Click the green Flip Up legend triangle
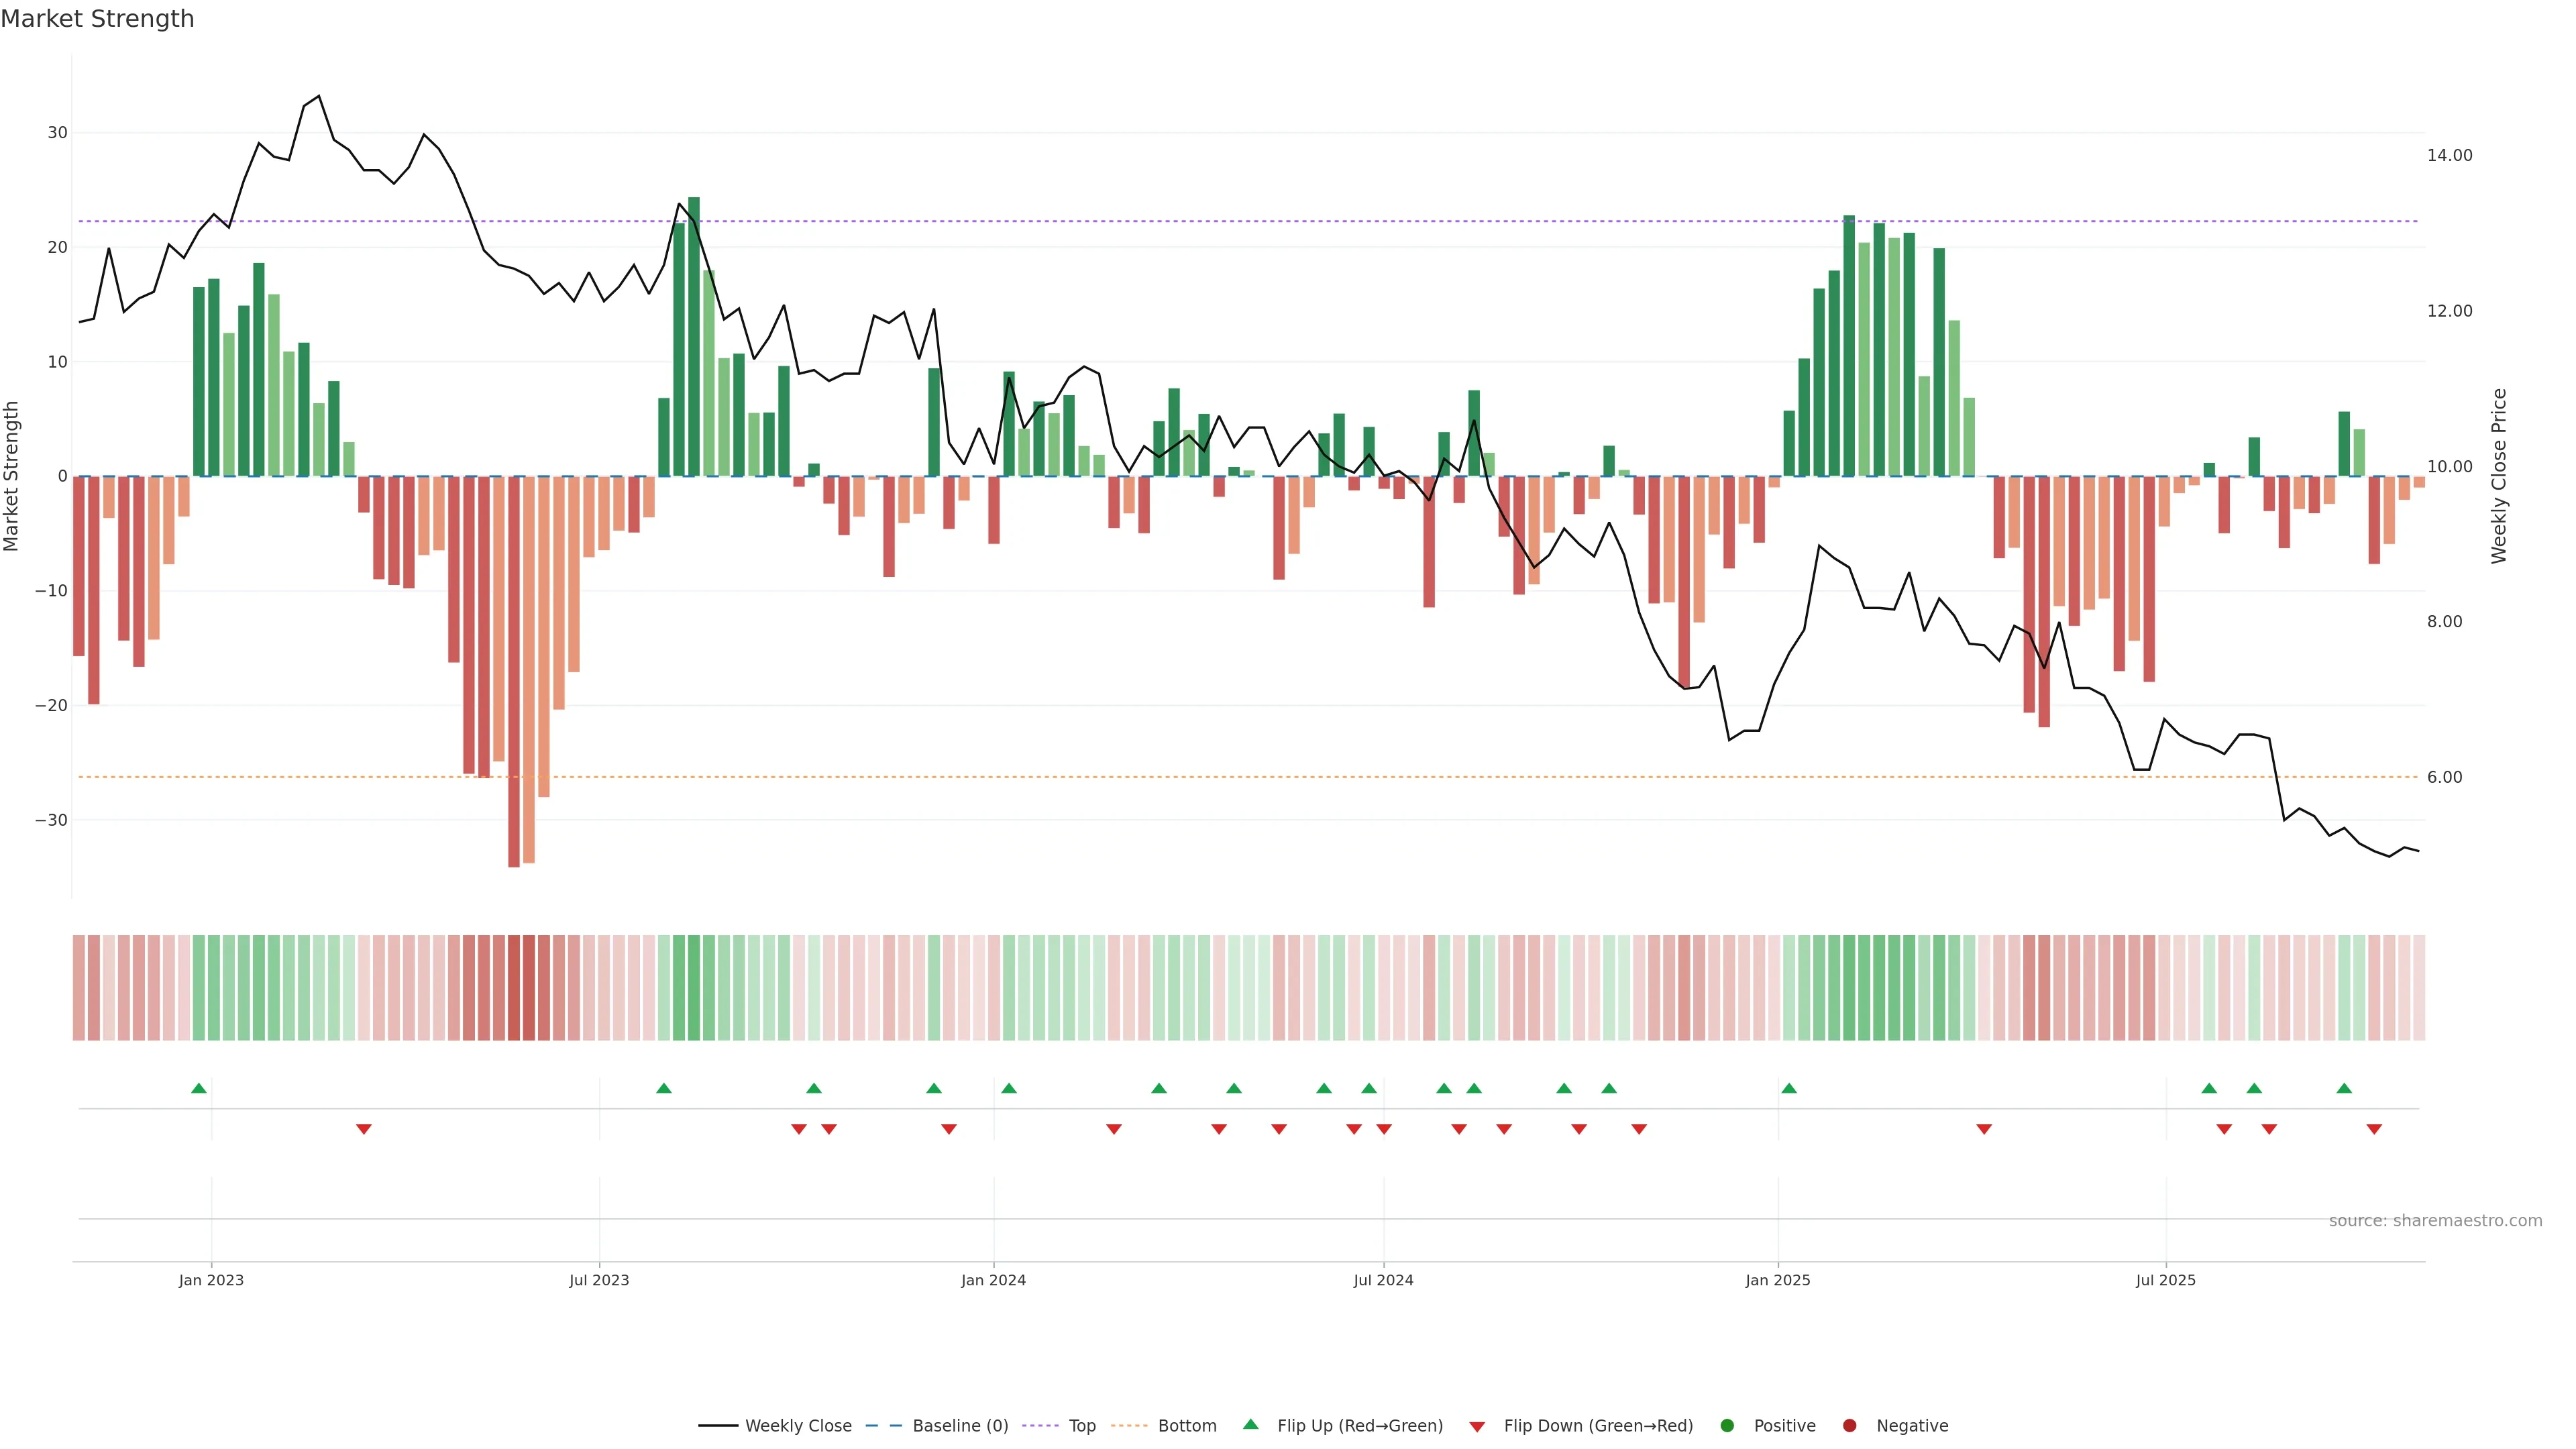 (1250, 1424)
